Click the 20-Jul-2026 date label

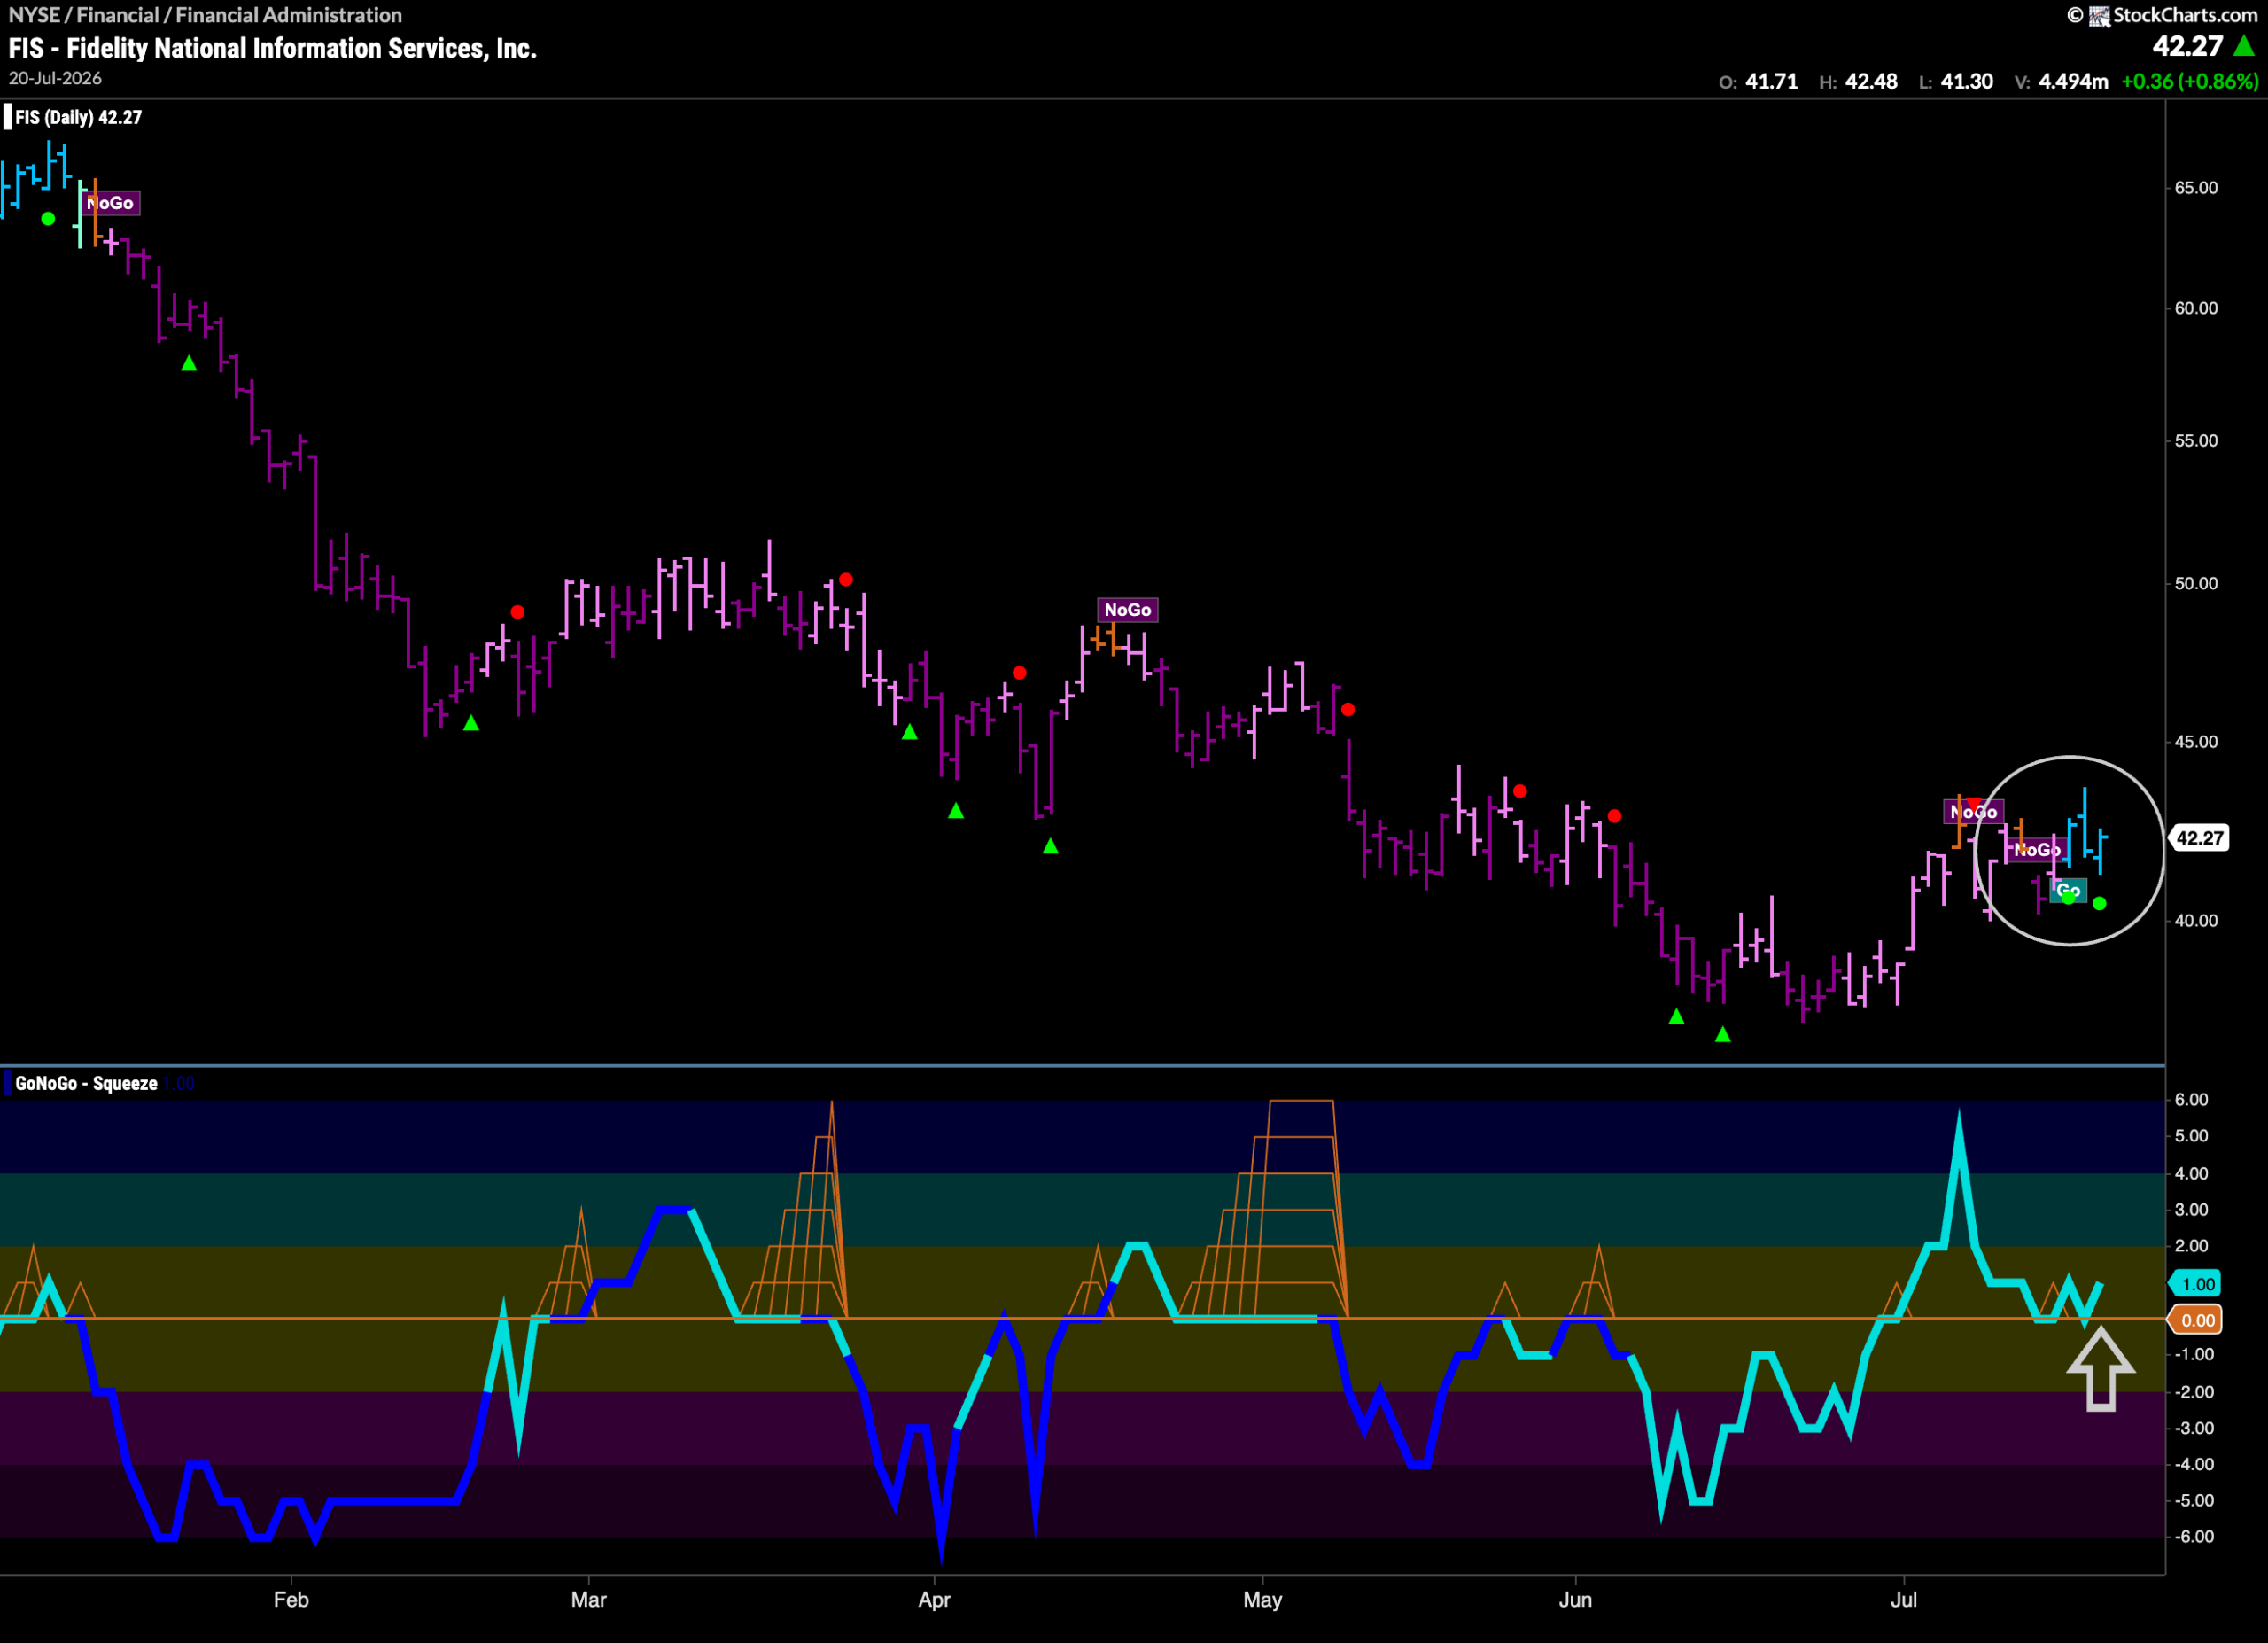coord(55,78)
